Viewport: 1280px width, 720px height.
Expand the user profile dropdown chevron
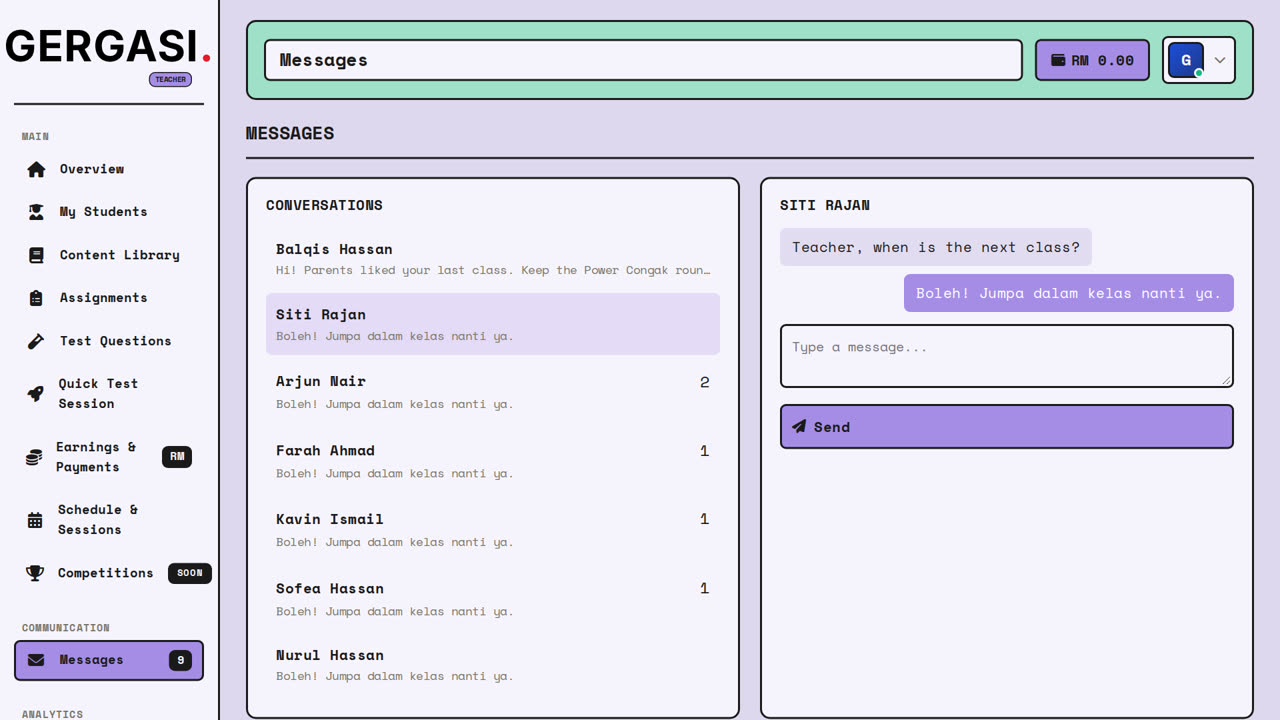point(1220,60)
